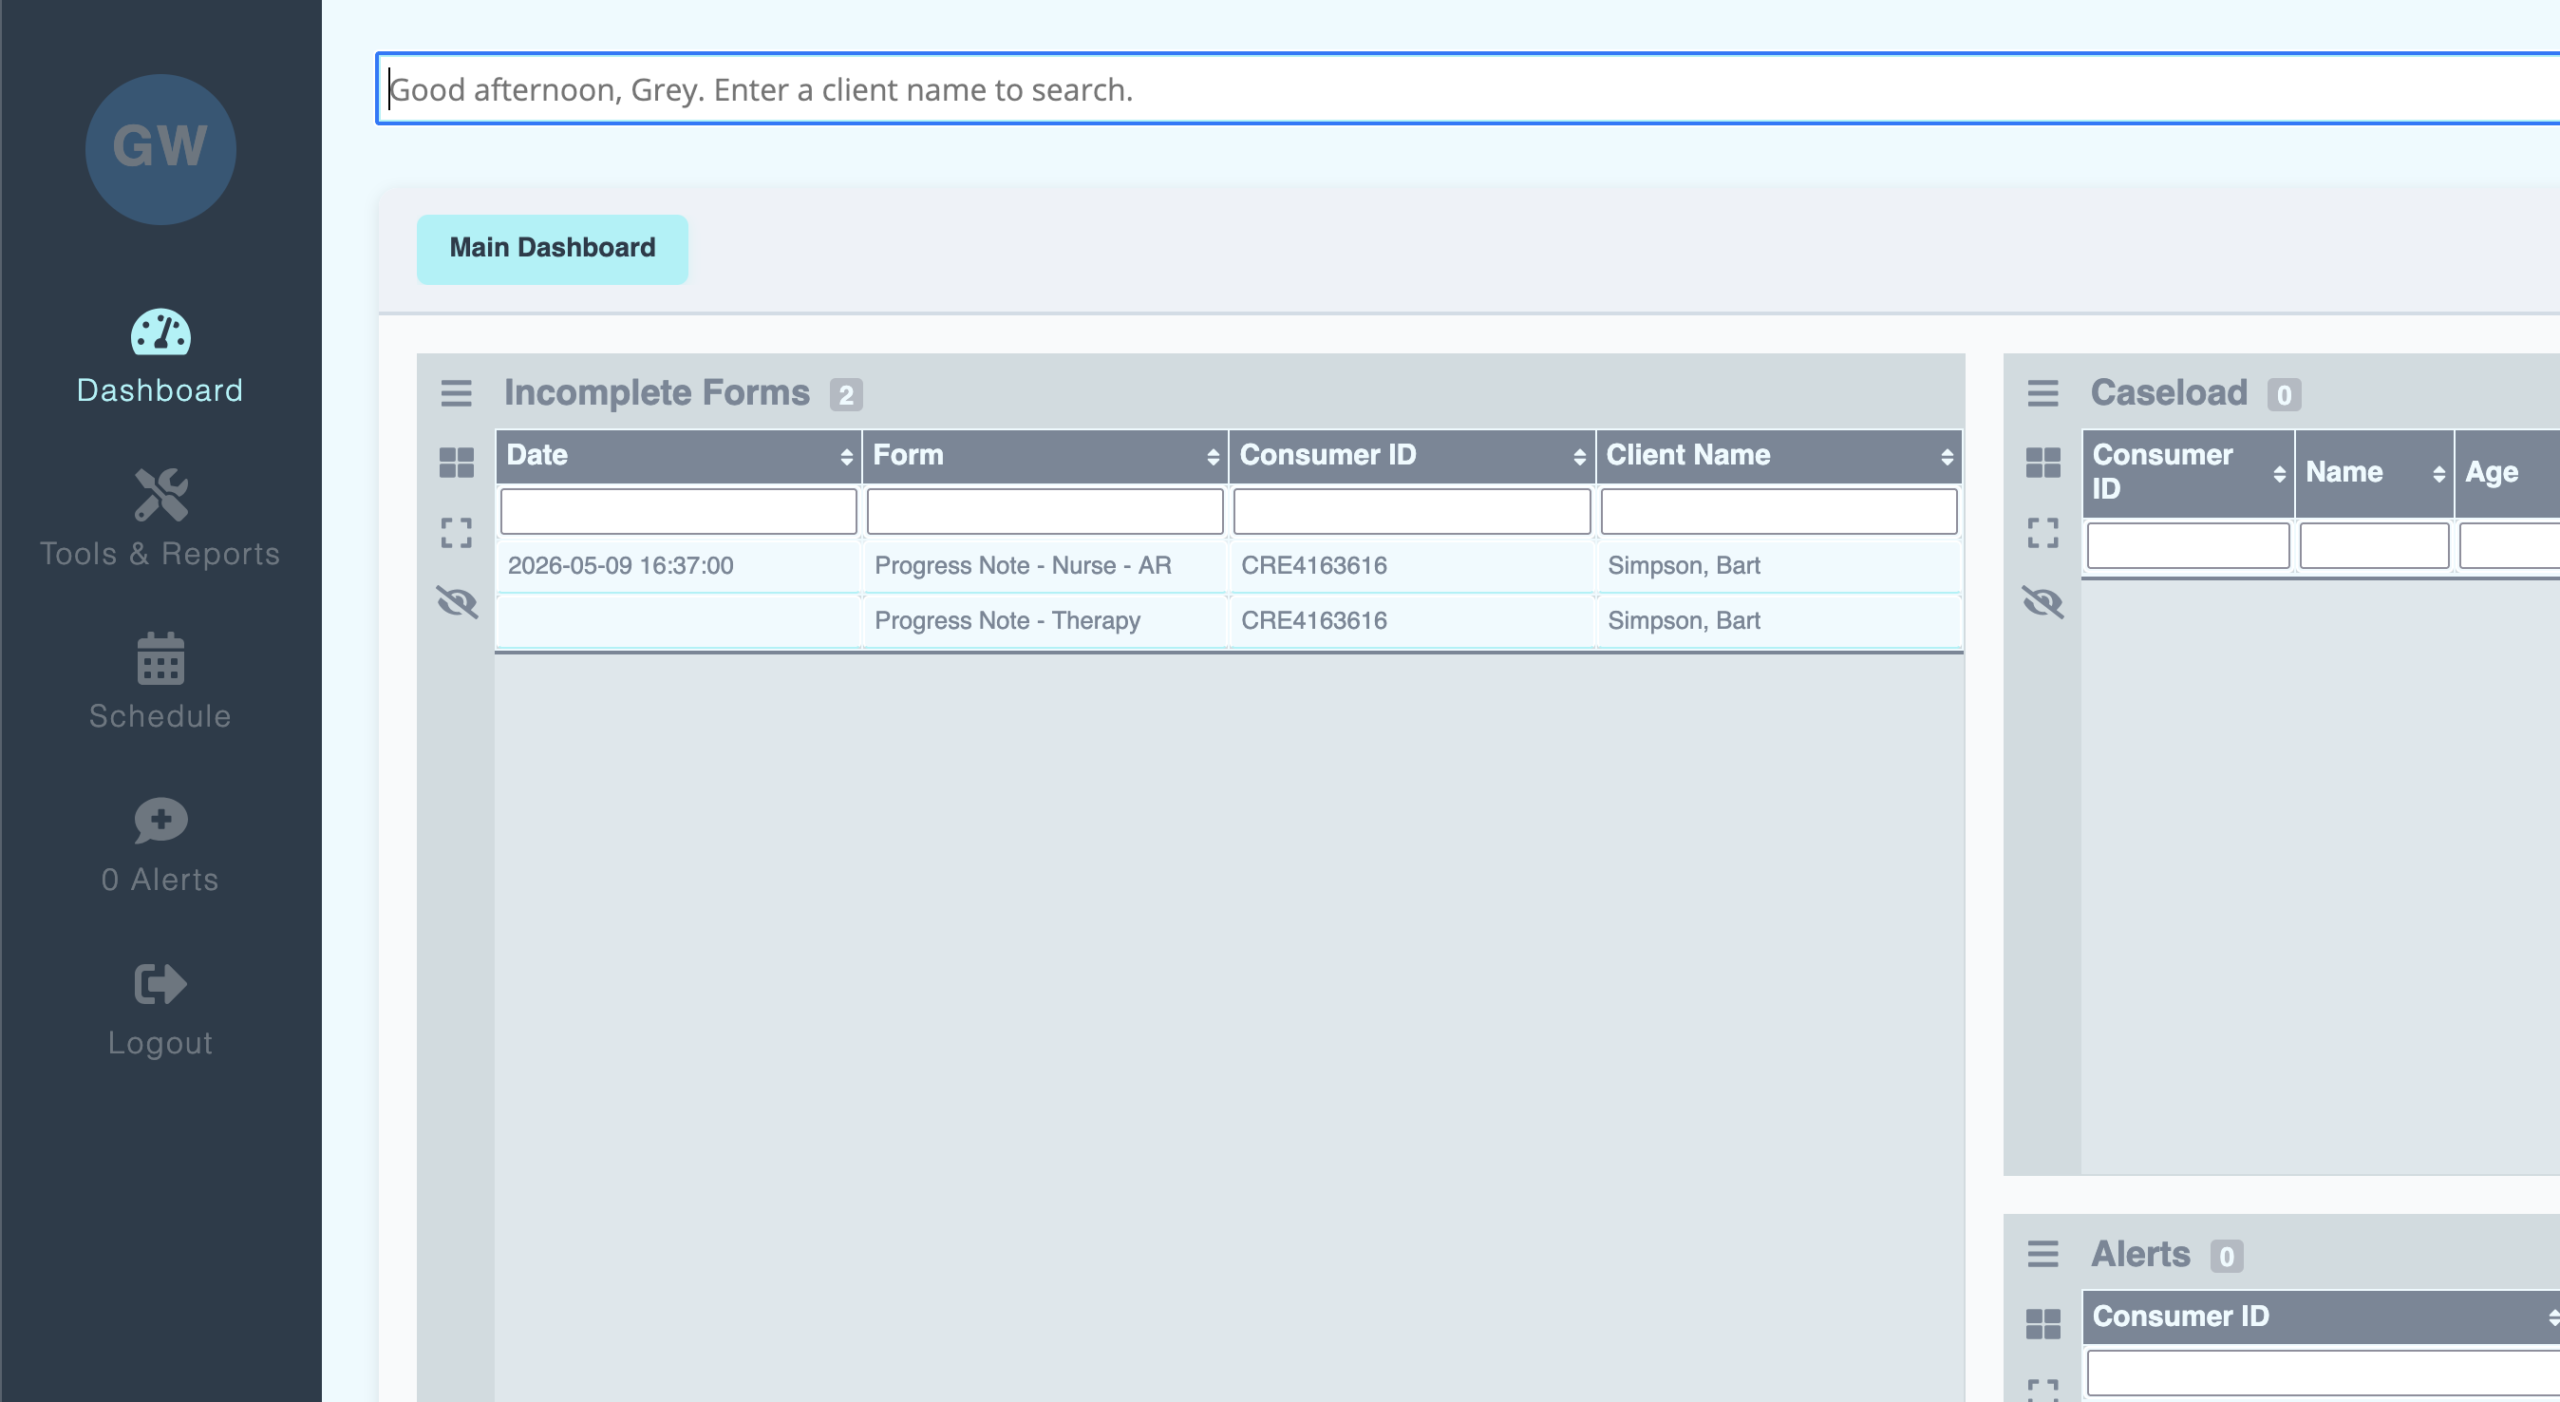The width and height of the screenshot is (2560, 1402).
Task: Click the Logout icon in the sidebar
Action: 160,985
